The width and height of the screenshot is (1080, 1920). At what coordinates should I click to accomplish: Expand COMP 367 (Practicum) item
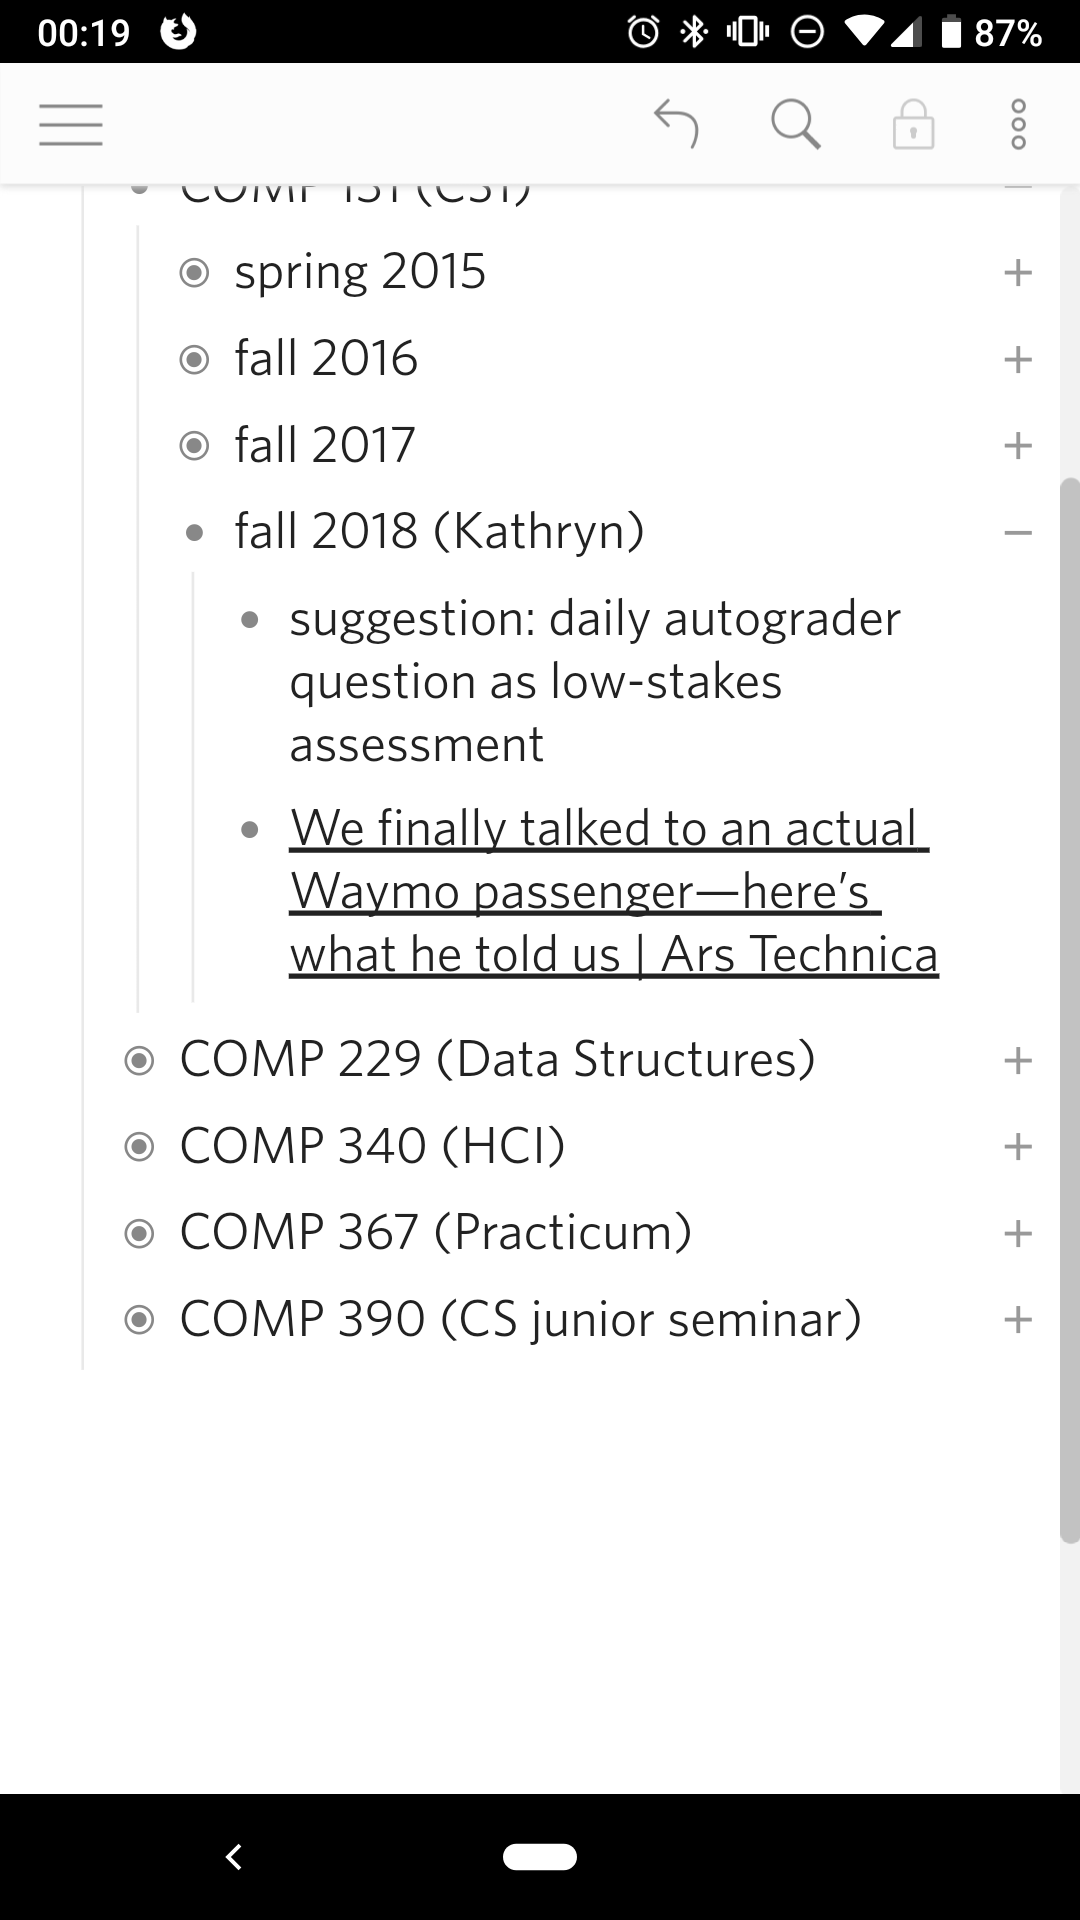point(1018,1233)
